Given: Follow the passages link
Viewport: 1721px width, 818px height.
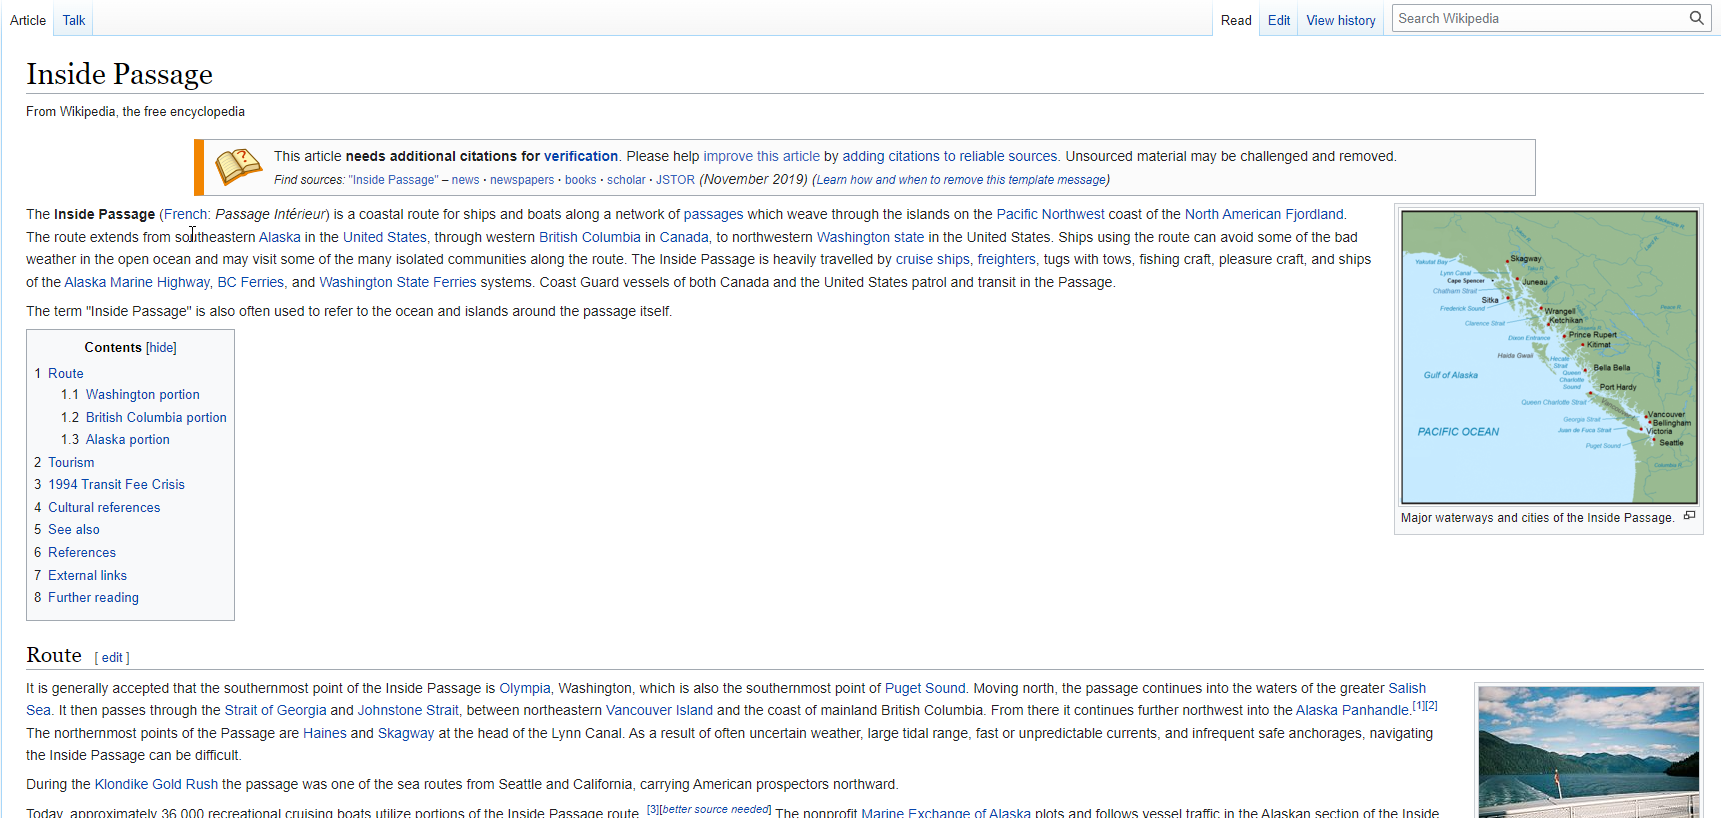Looking at the screenshot, I should point(713,214).
